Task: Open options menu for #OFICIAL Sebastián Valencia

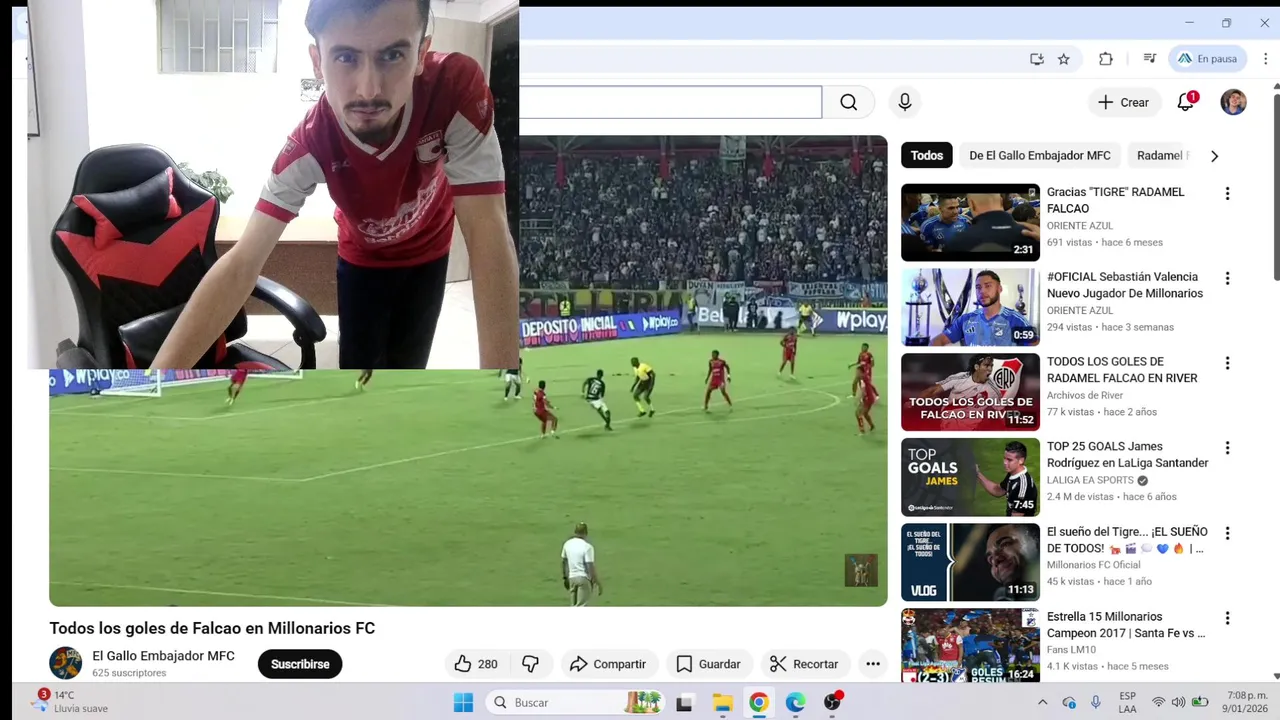Action: coord(1227,278)
